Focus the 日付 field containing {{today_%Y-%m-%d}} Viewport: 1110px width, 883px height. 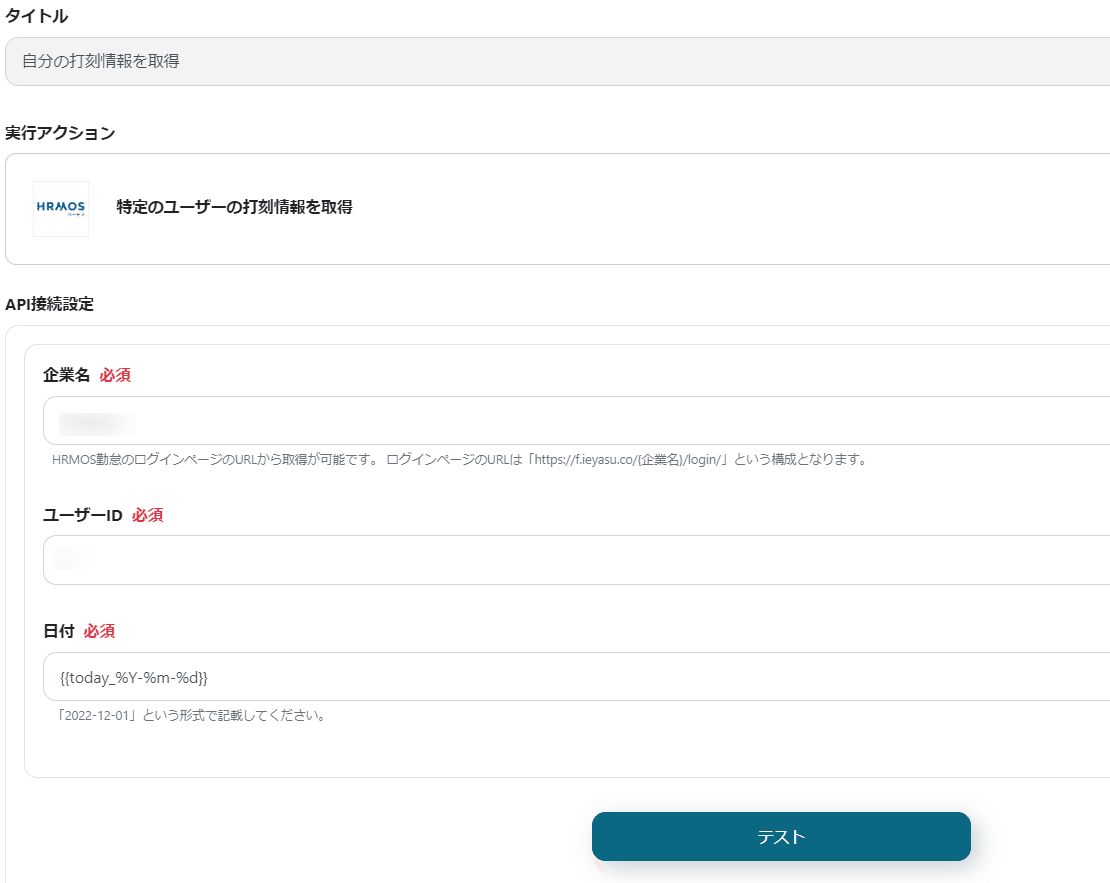(x=576, y=677)
